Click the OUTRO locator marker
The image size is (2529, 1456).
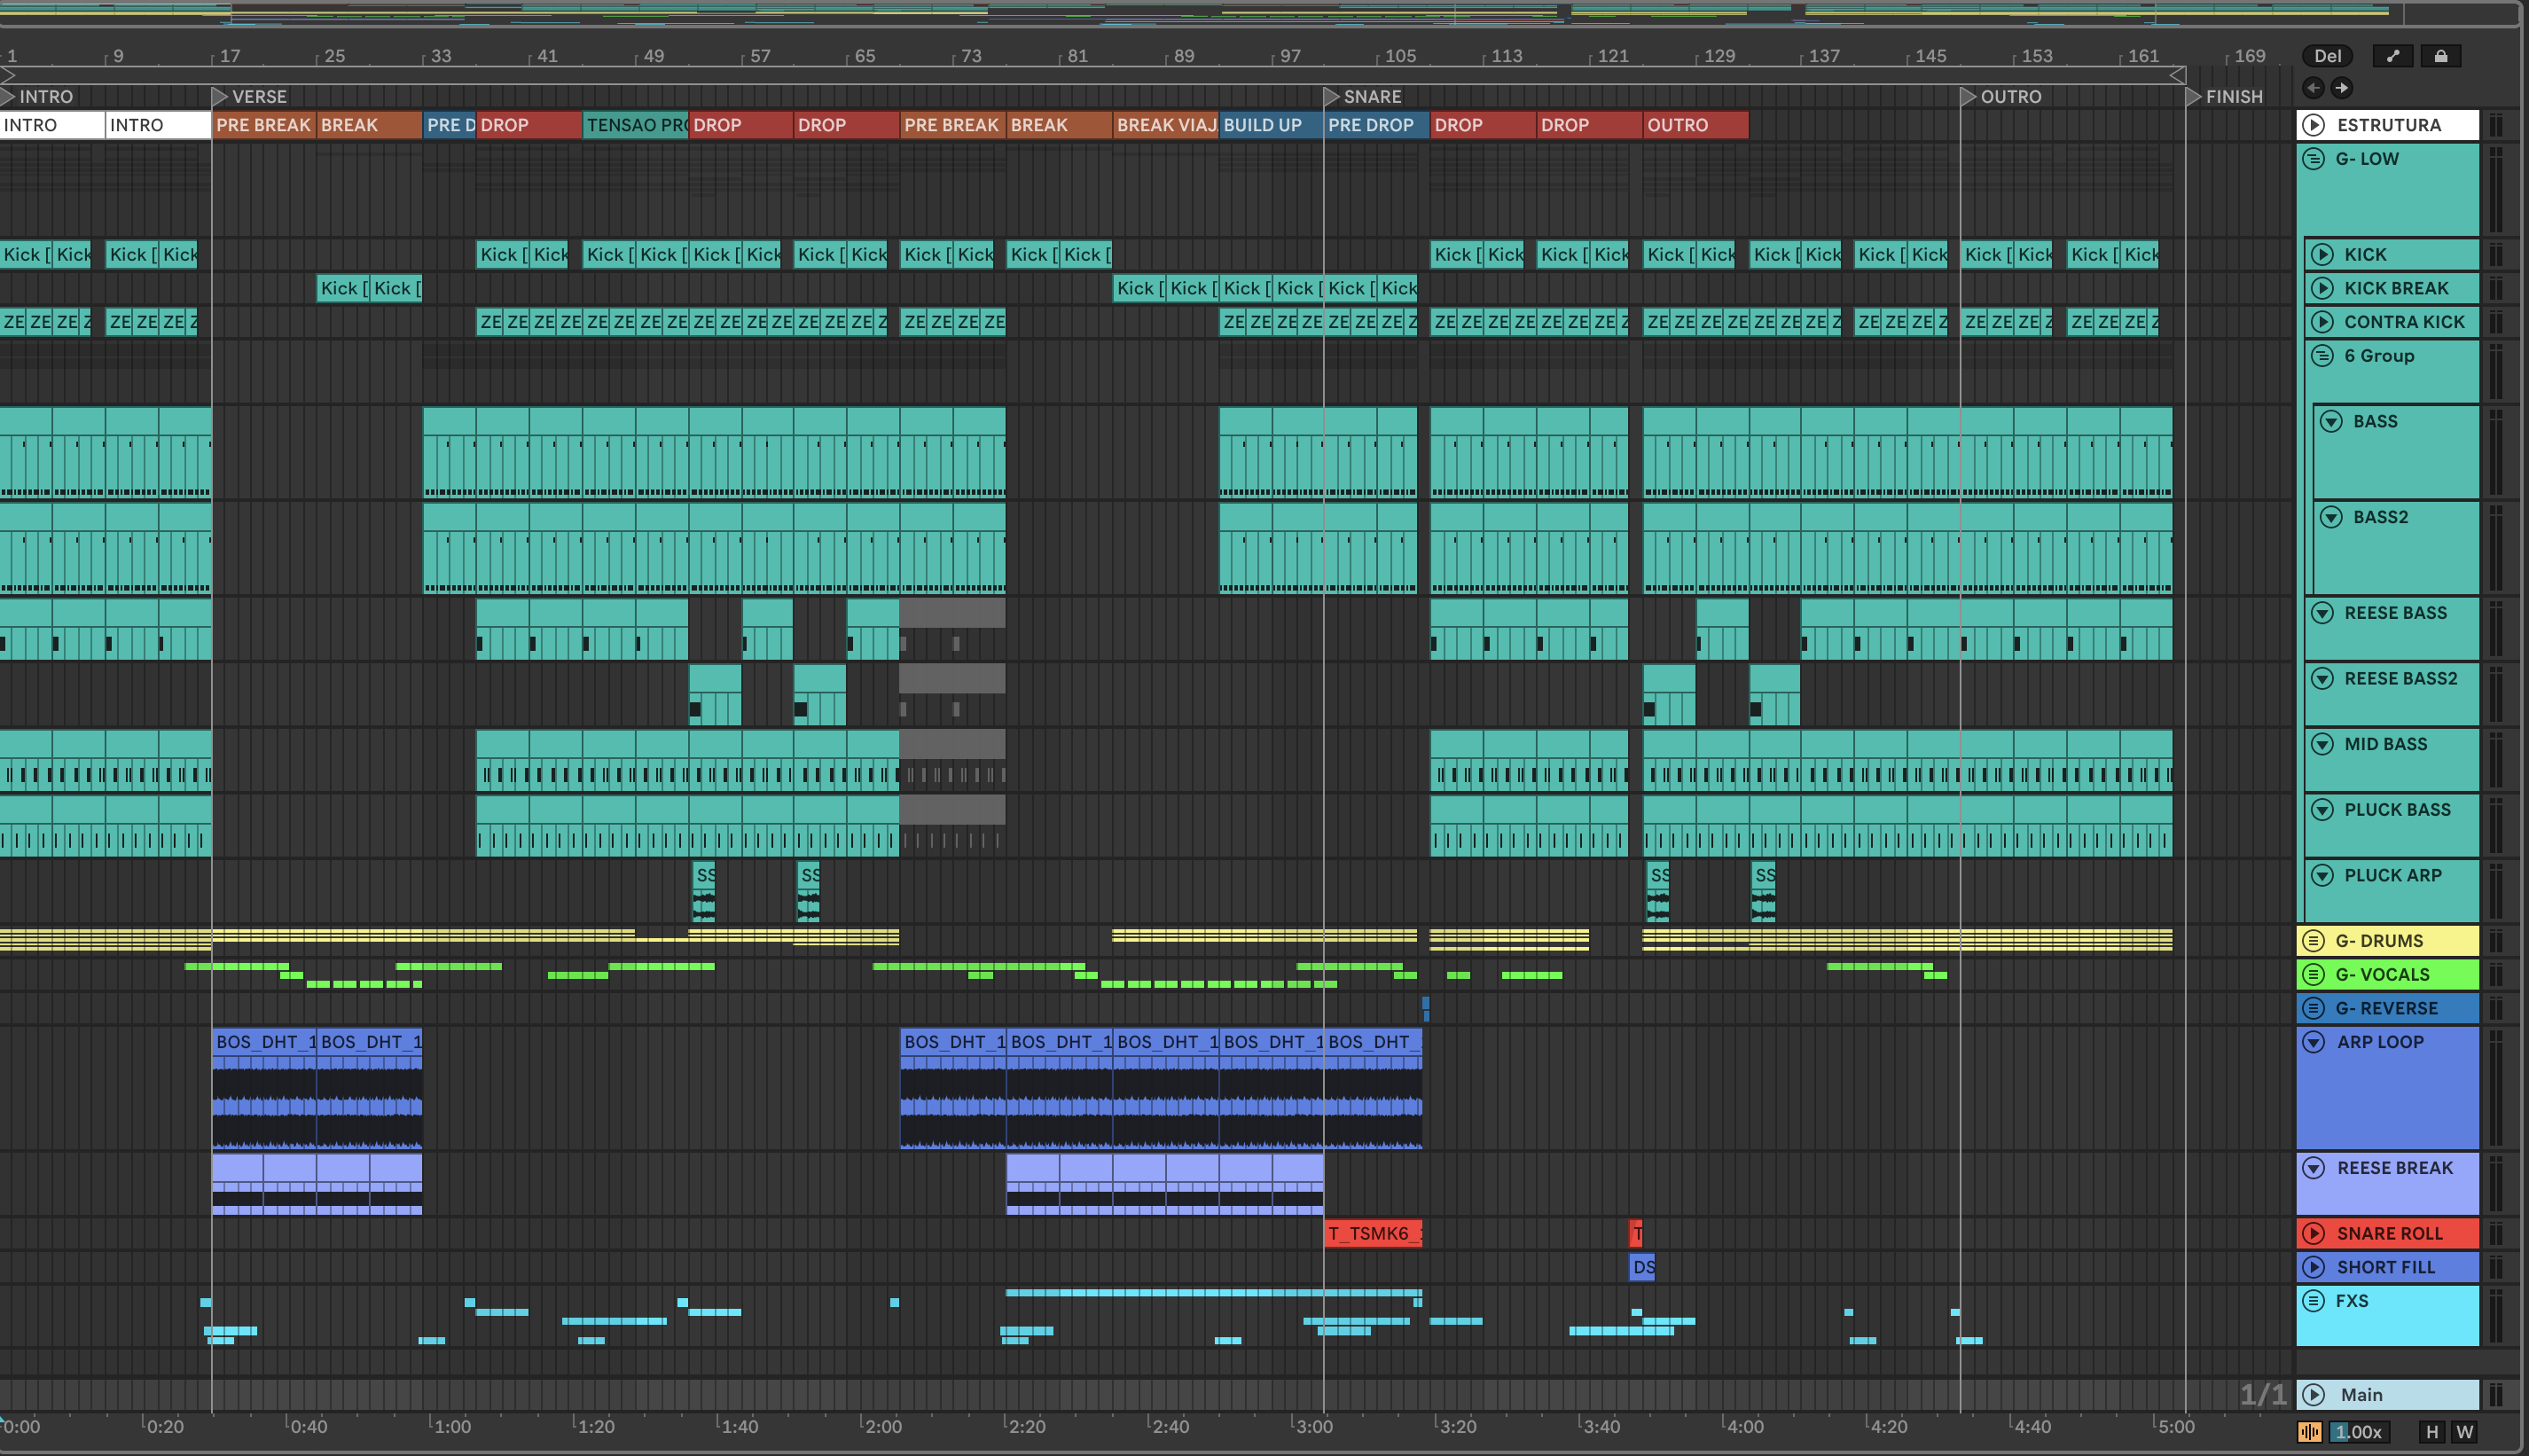(x=1968, y=97)
